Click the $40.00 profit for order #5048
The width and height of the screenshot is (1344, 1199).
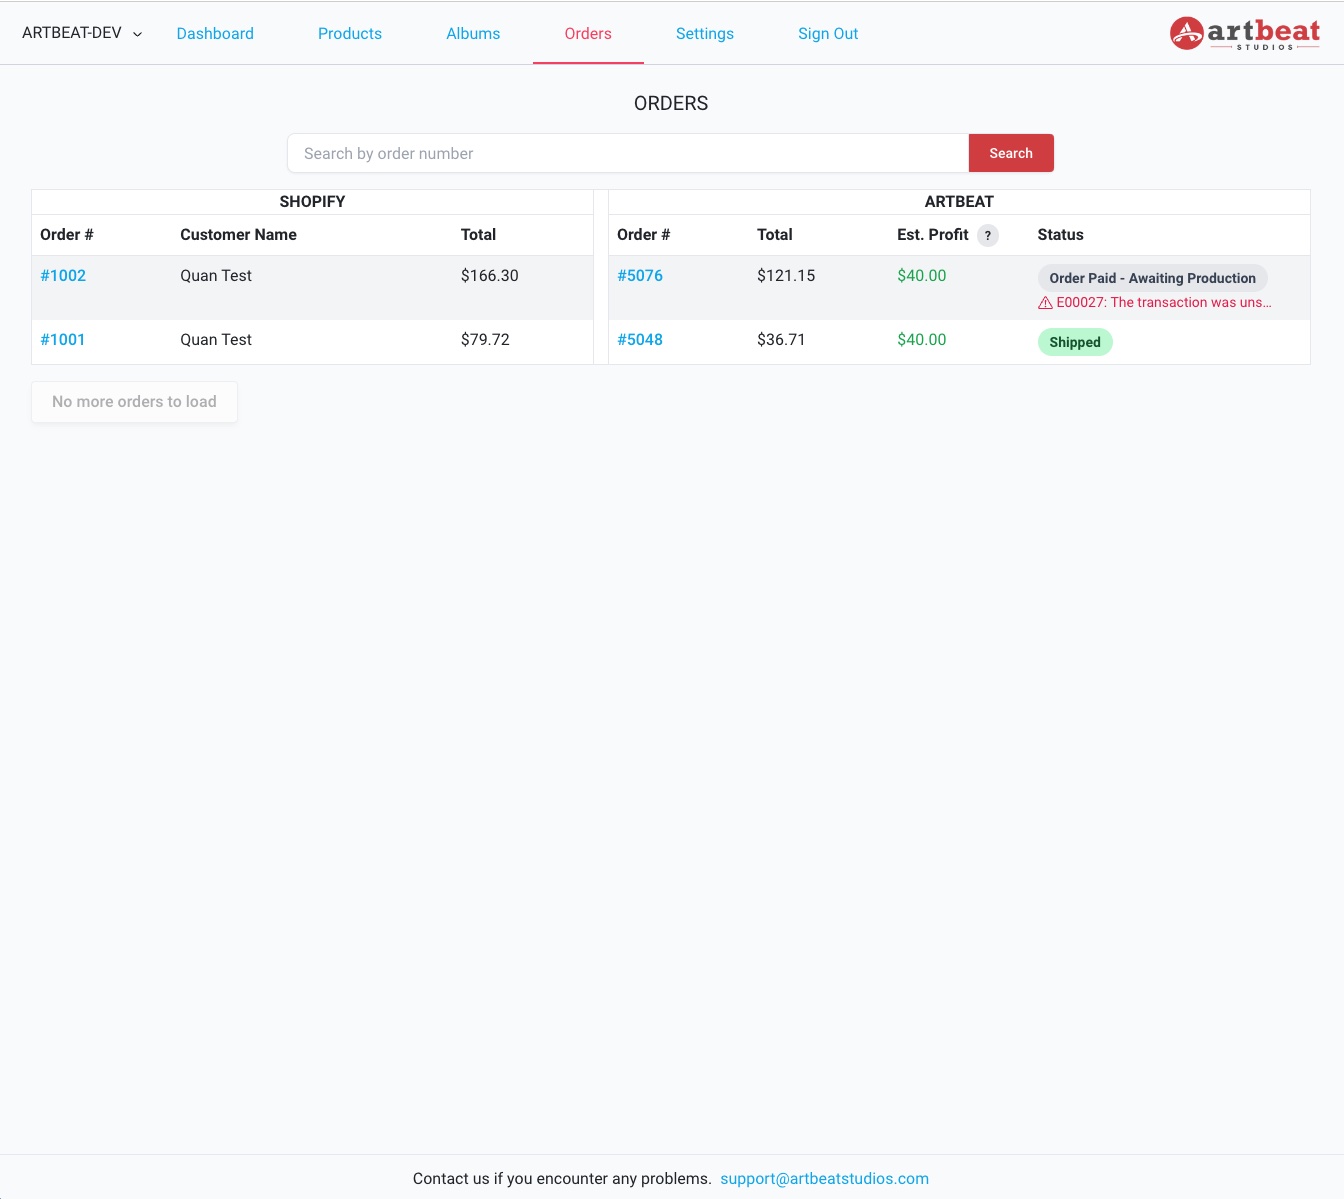tap(922, 340)
